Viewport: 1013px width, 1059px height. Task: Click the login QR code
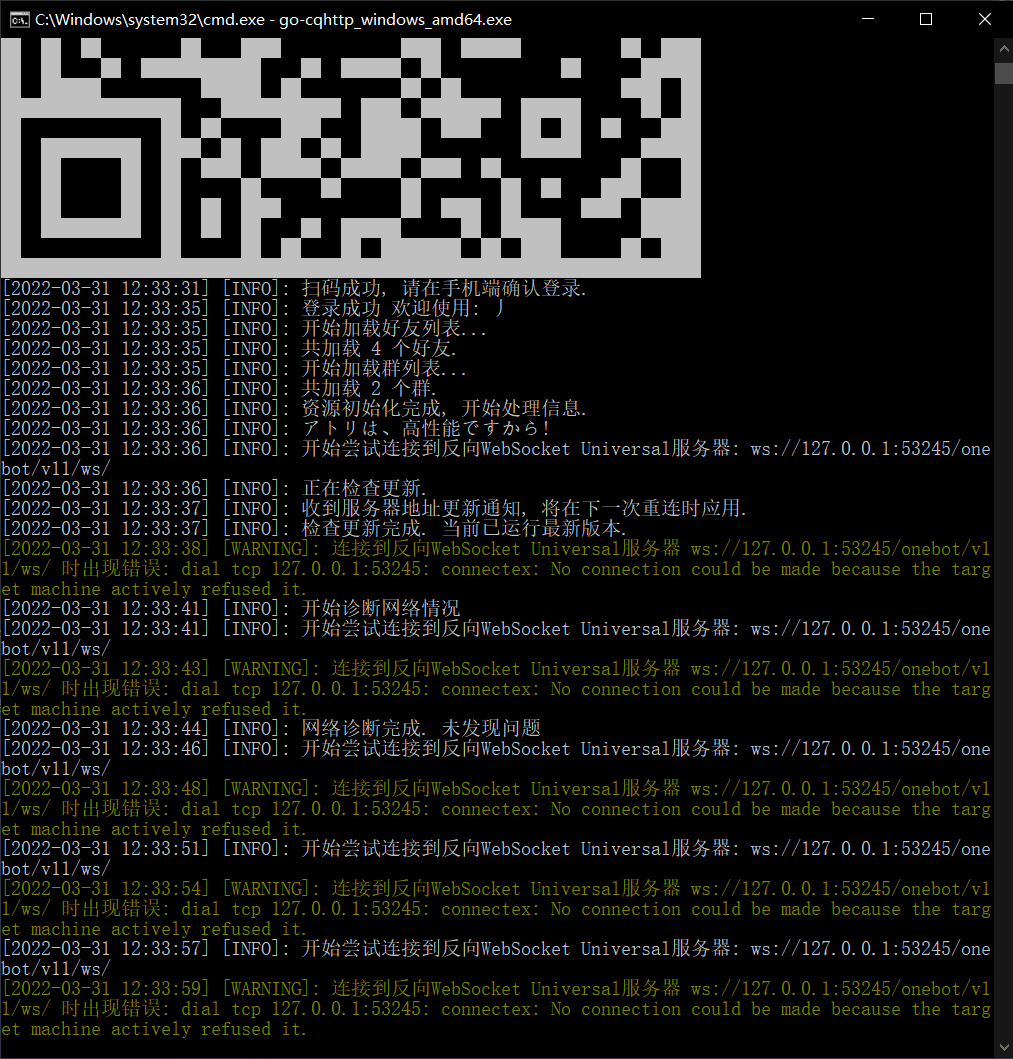pyautogui.click(x=351, y=157)
